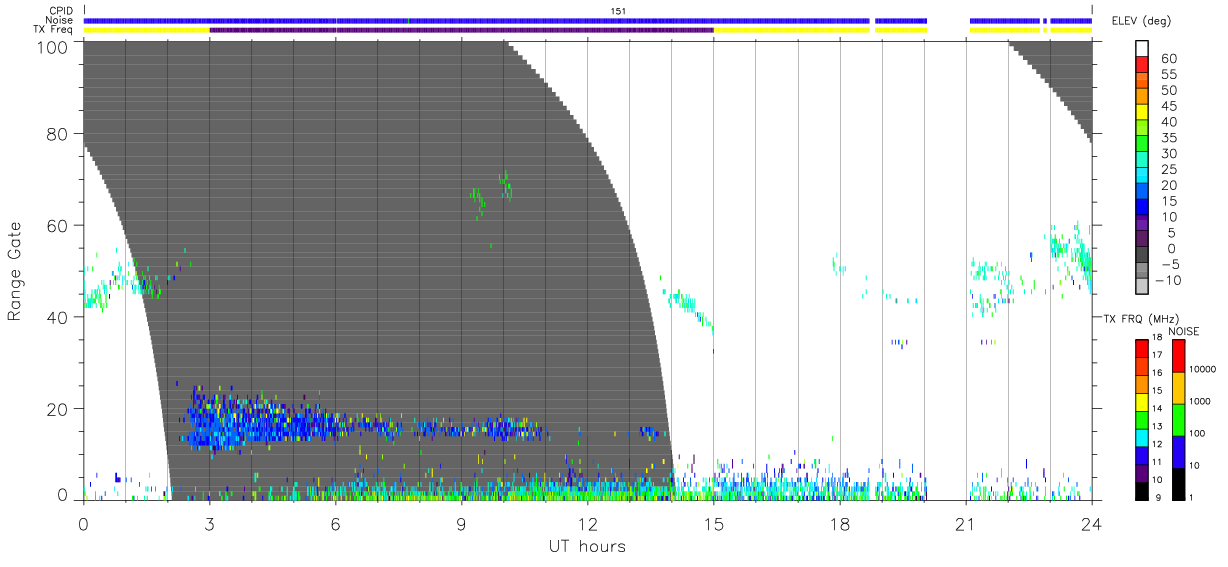
Task: Select the CPID label at top left
Action: point(61,11)
